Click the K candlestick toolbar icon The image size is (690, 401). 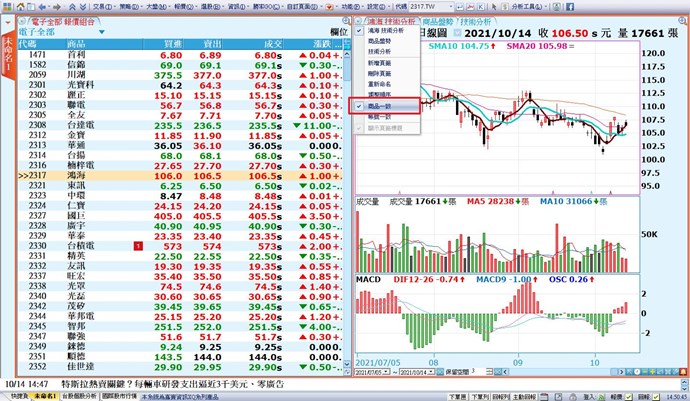(481, 7)
